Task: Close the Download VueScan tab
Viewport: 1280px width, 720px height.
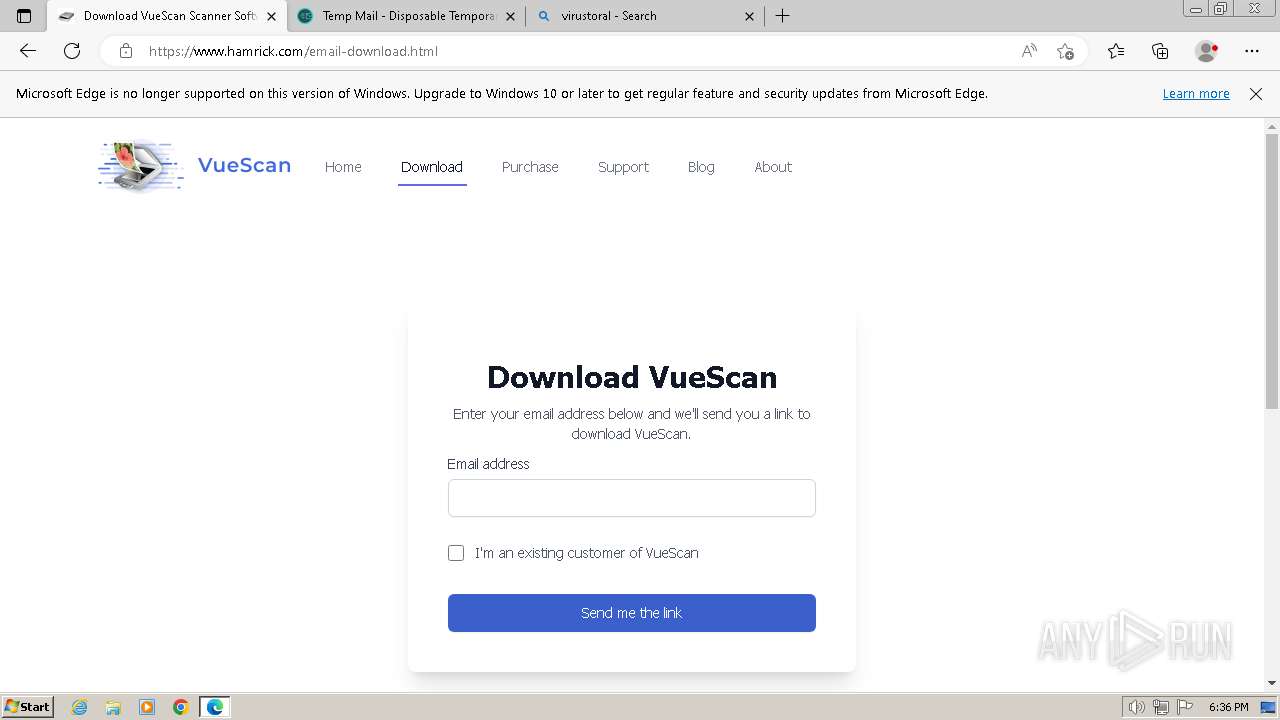Action: 271,16
